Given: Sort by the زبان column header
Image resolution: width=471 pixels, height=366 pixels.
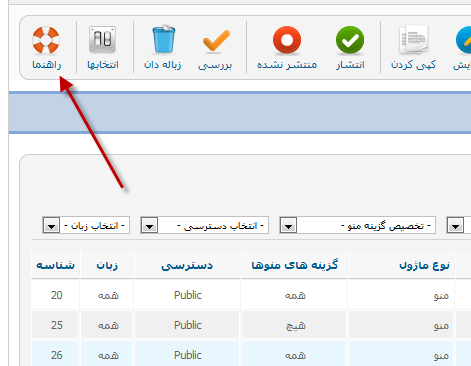Looking at the screenshot, I should click(x=107, y=265).
